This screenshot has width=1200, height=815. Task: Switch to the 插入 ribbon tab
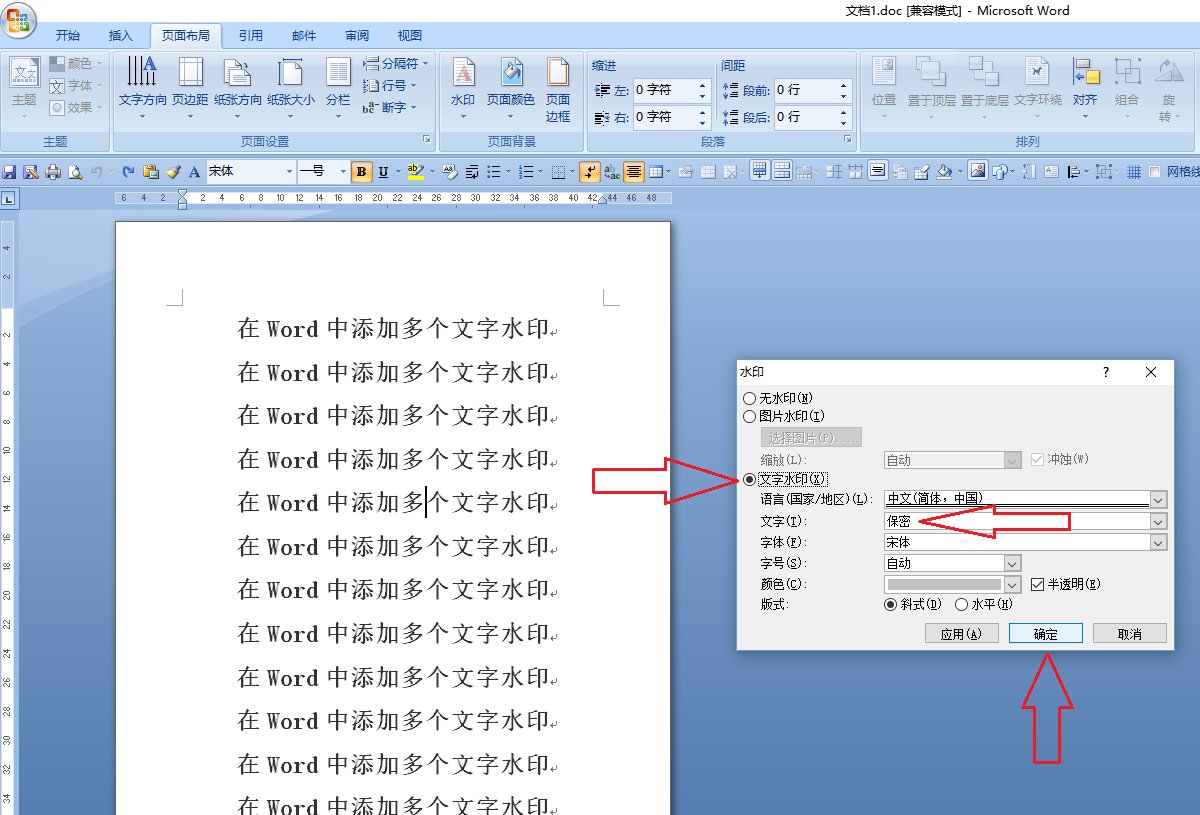(x=120, y=35)
